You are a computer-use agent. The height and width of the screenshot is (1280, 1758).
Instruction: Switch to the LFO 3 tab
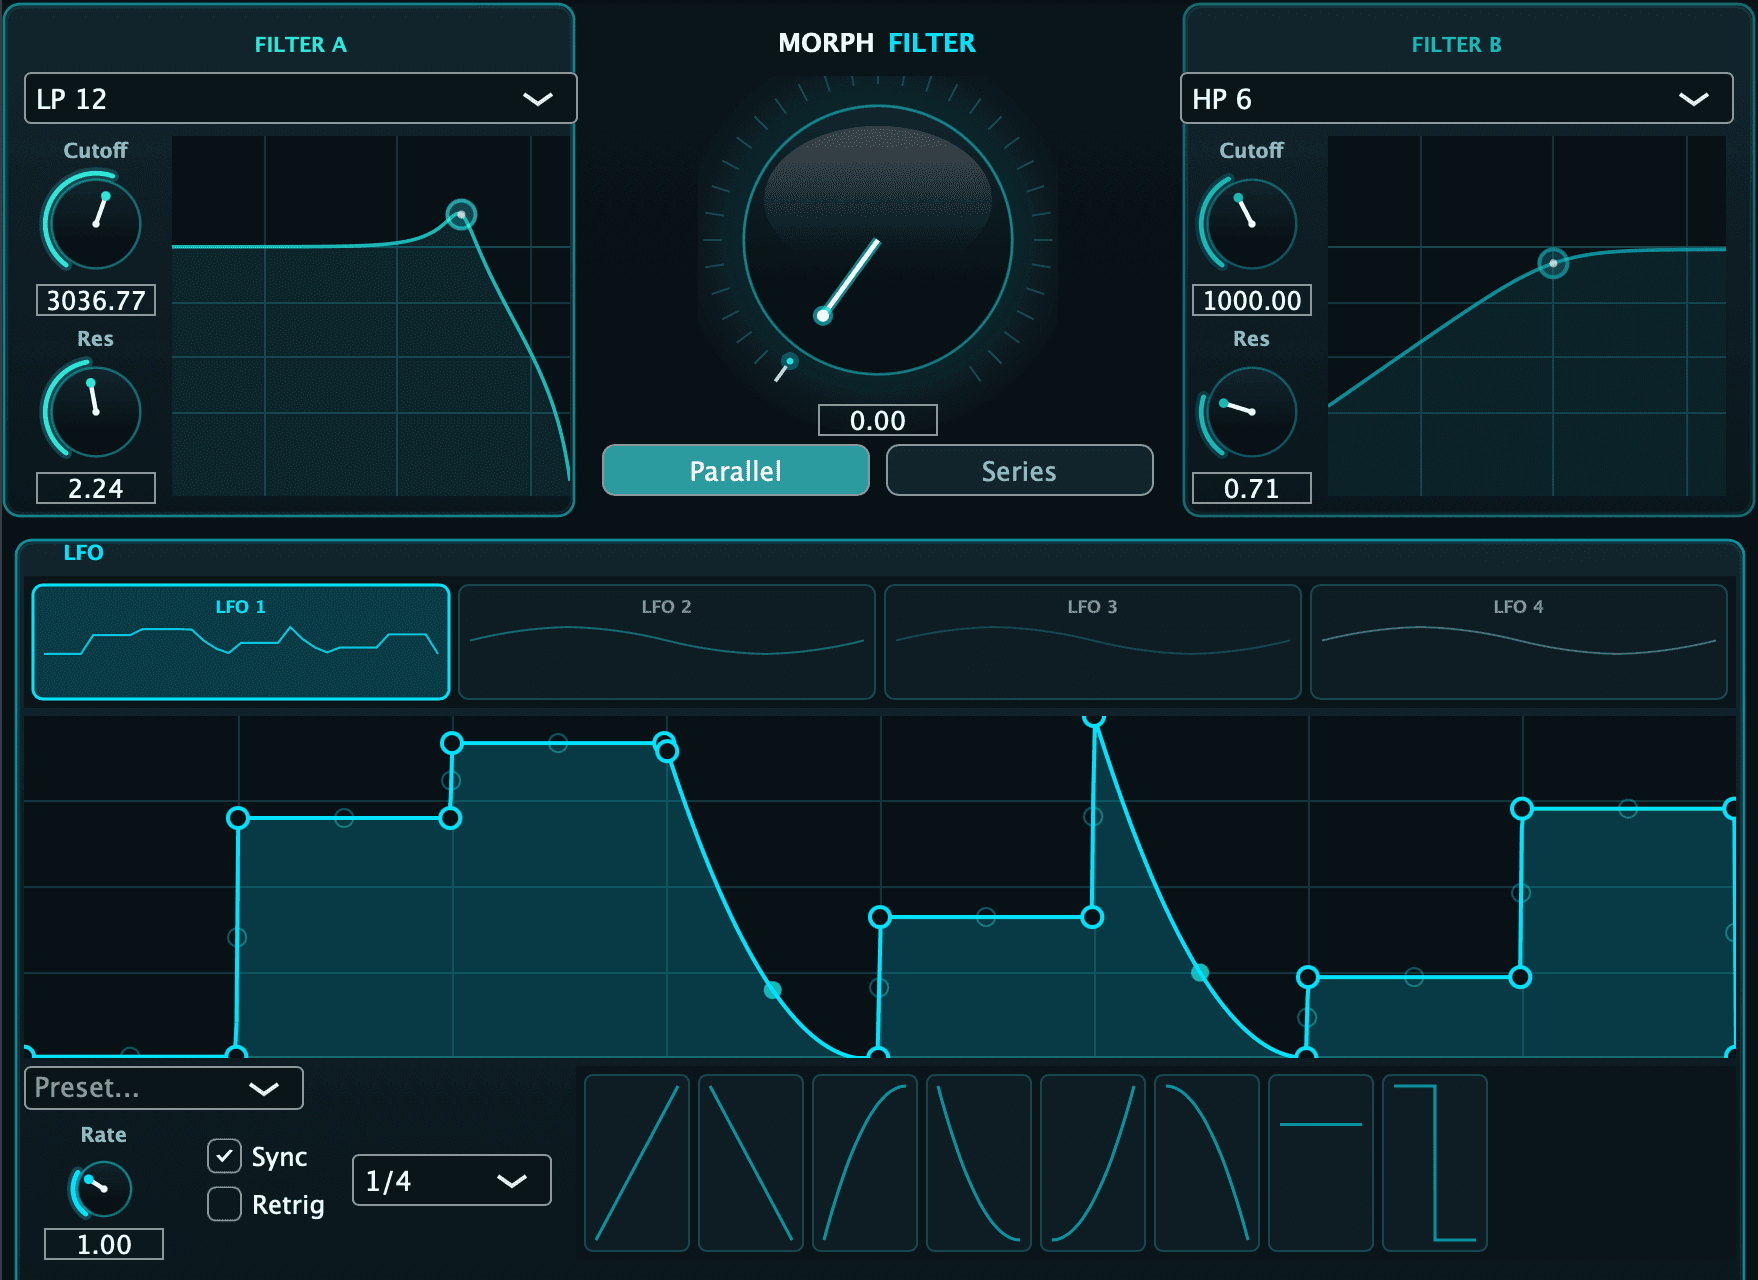click(x=1093, y=642)
